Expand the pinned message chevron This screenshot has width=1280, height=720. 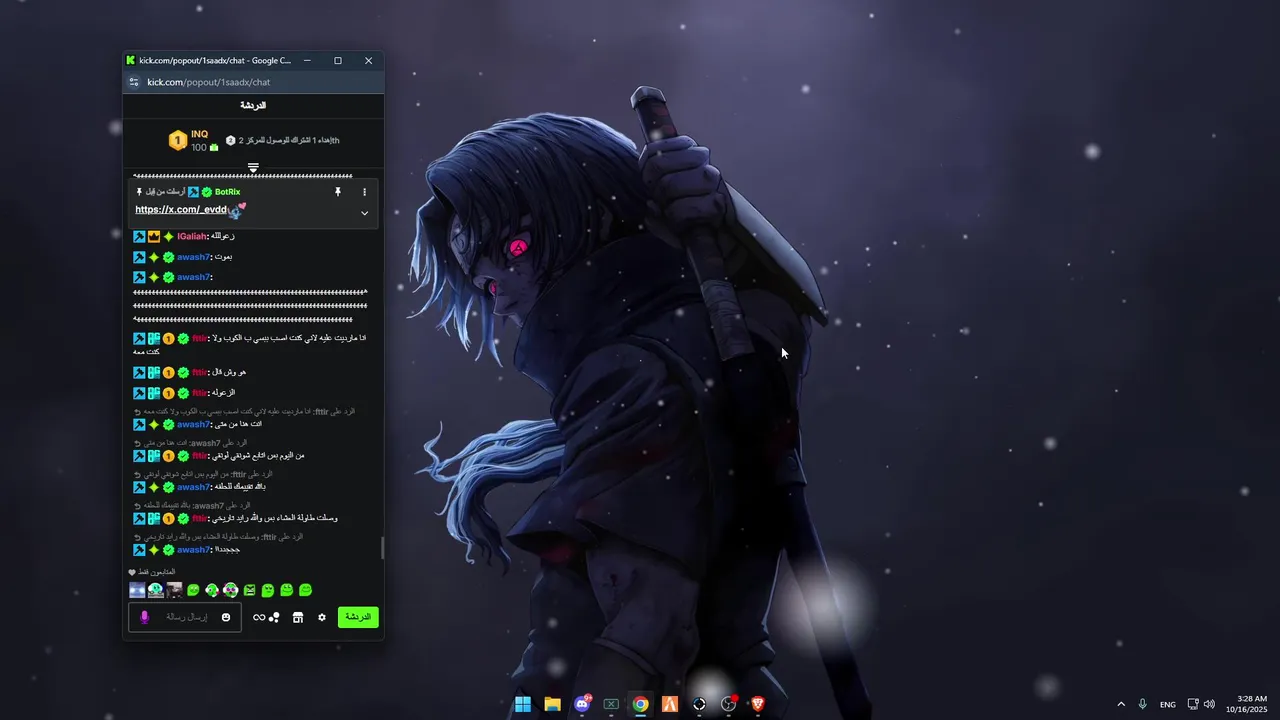(x=364, y=213)
